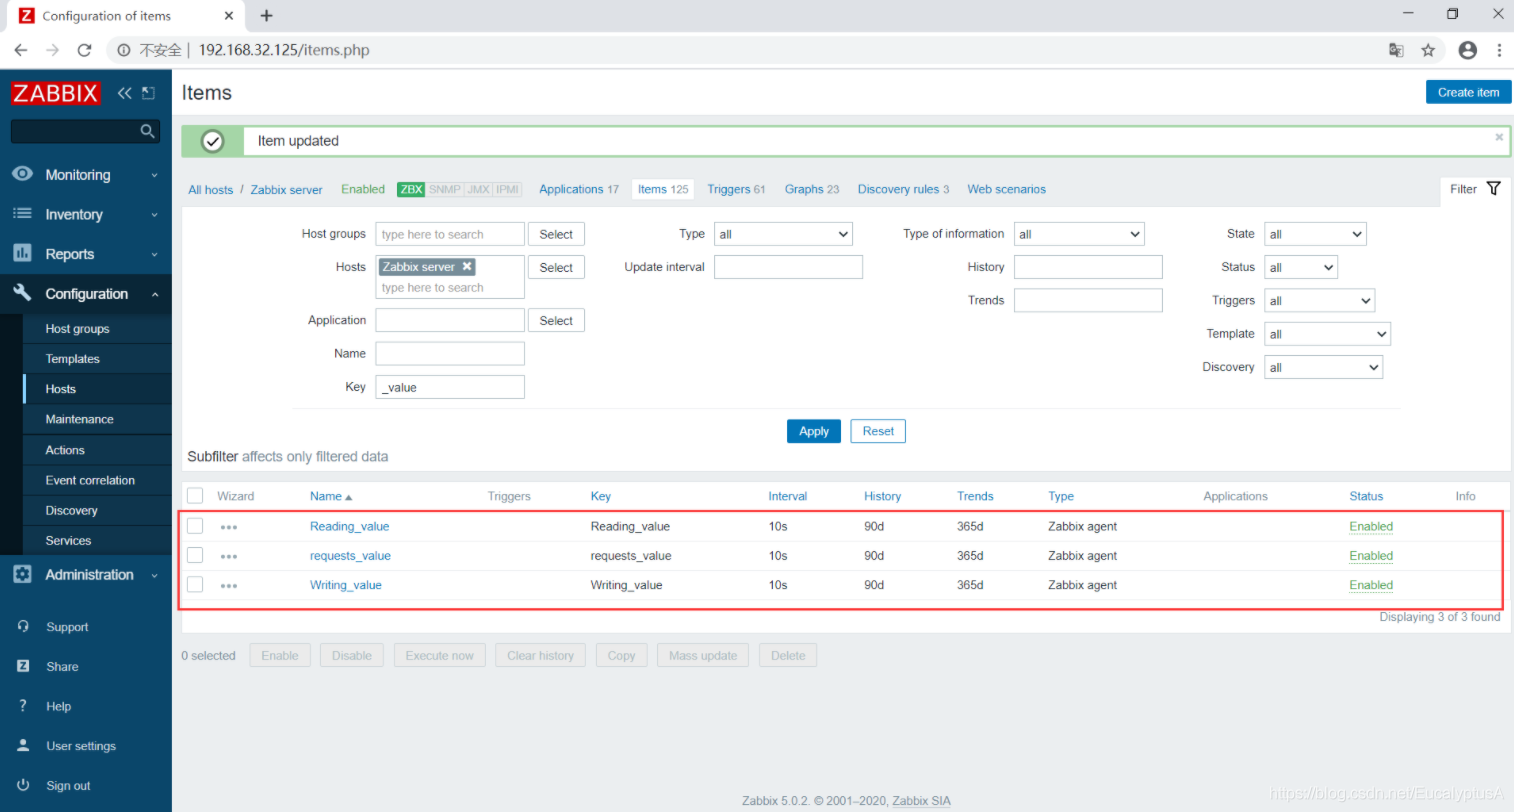Open the Zabbix SIA footer link
The image size is (1514, 812).
(x=921, y=800)
